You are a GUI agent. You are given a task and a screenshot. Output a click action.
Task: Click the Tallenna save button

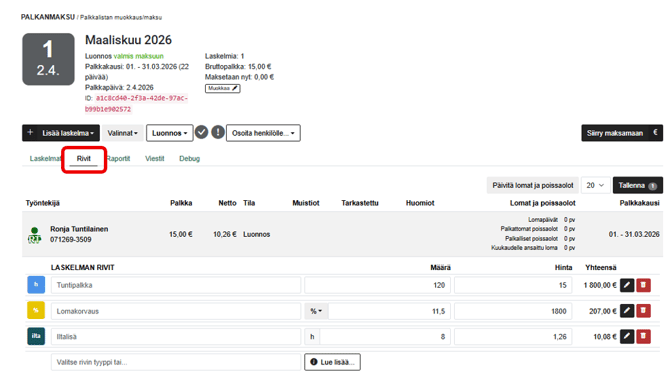click(x=638, y=185)
